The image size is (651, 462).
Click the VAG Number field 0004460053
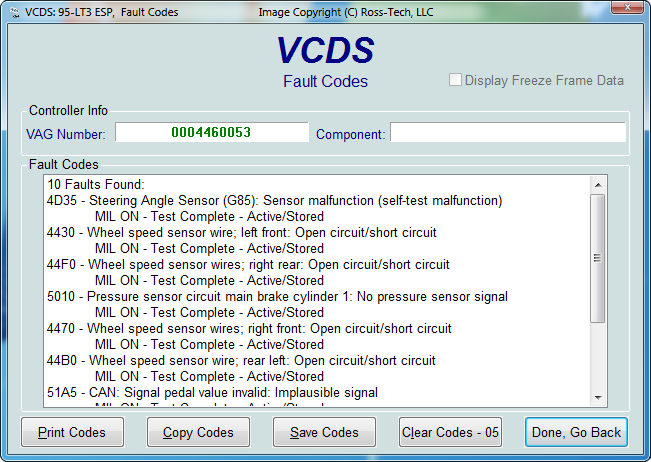coord(212,132)
